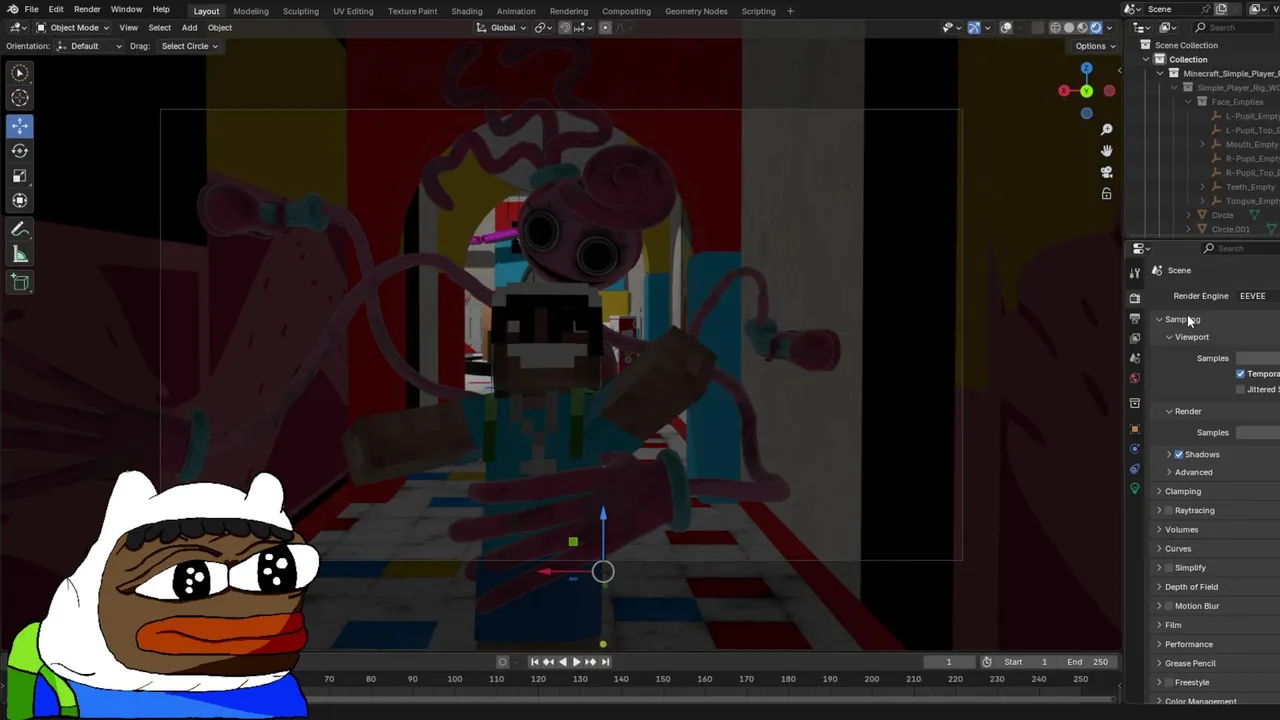Toggle the Jittered Shadows checkbox

click(x=1241, y=390)
